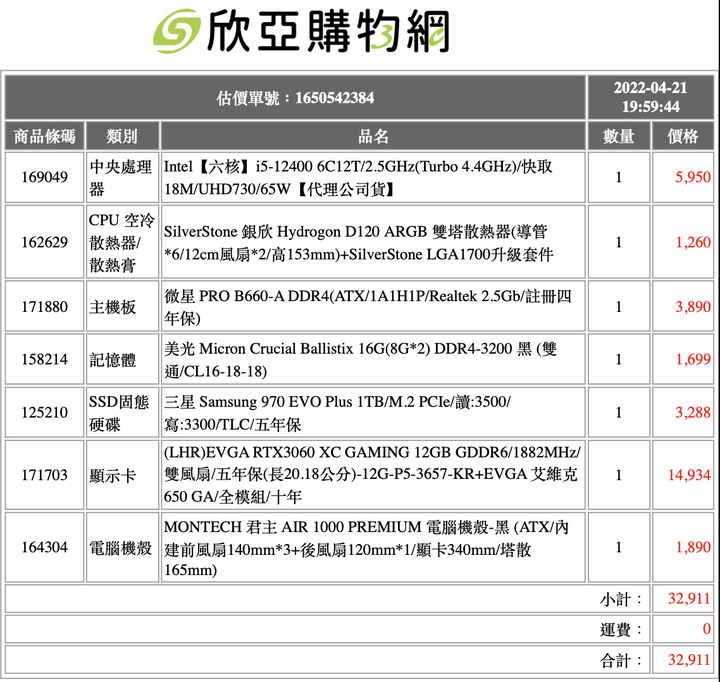
Task: Click quantity 1 in the i5-12400 row
Action: (619, 177)
